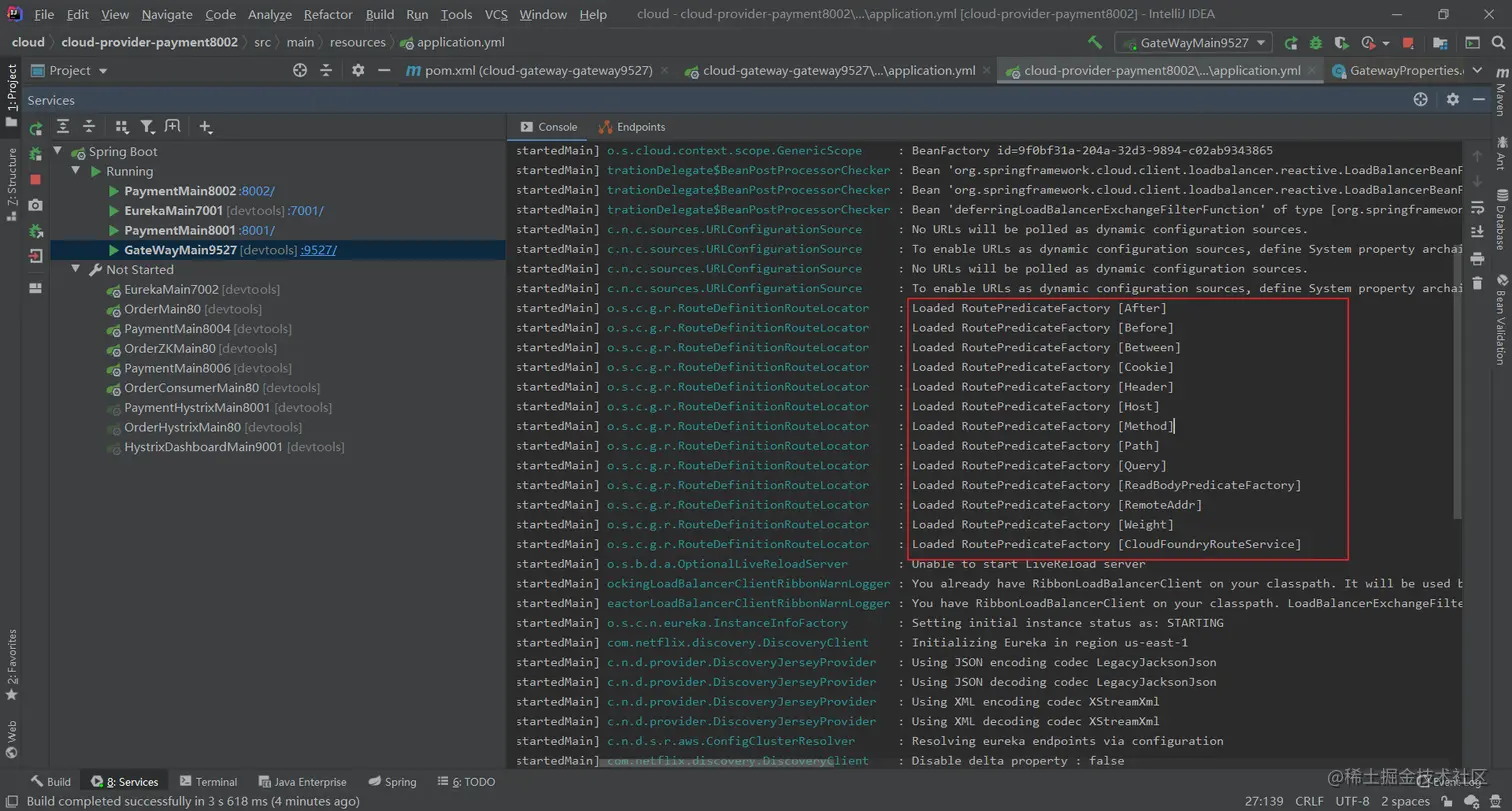Viewport: 1512px width, 811px height.
Task: Open the 6: TODO tool window
Action: [x=466, y=782]
